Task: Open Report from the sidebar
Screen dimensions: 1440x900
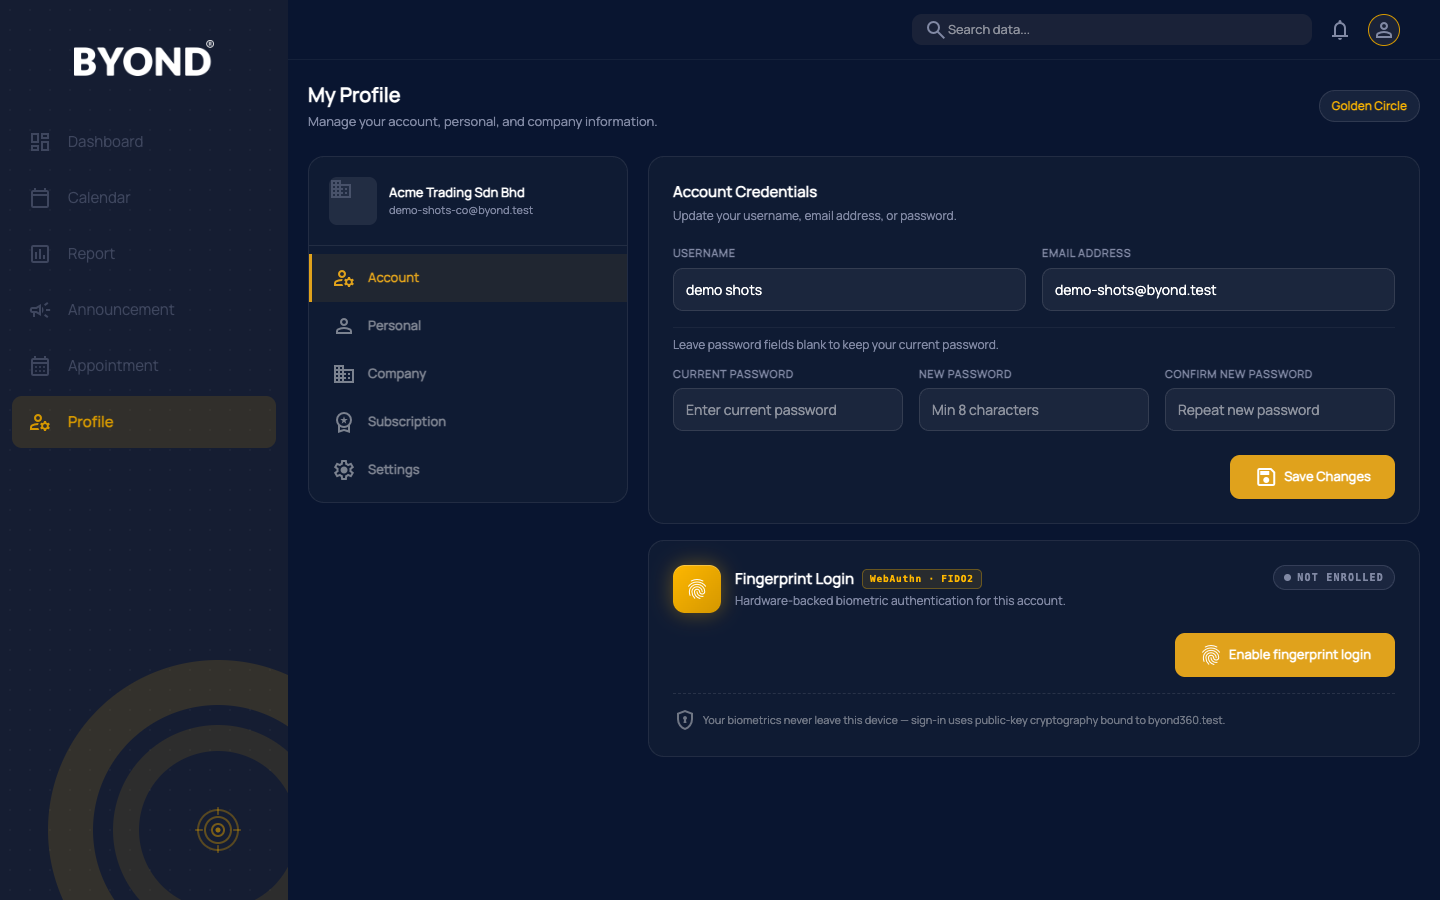Action: [144, 254]
